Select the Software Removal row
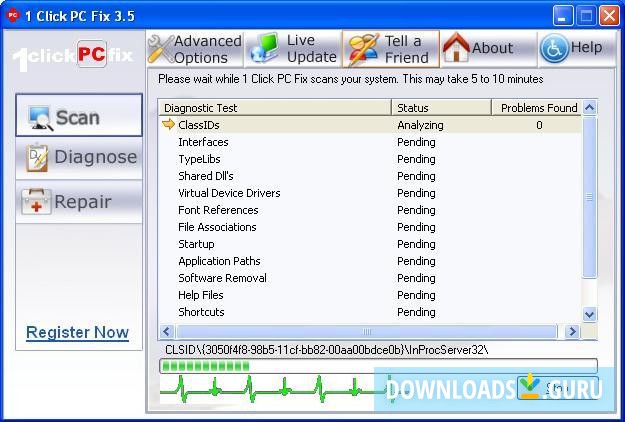625x422 pixels. click(369, 278)
